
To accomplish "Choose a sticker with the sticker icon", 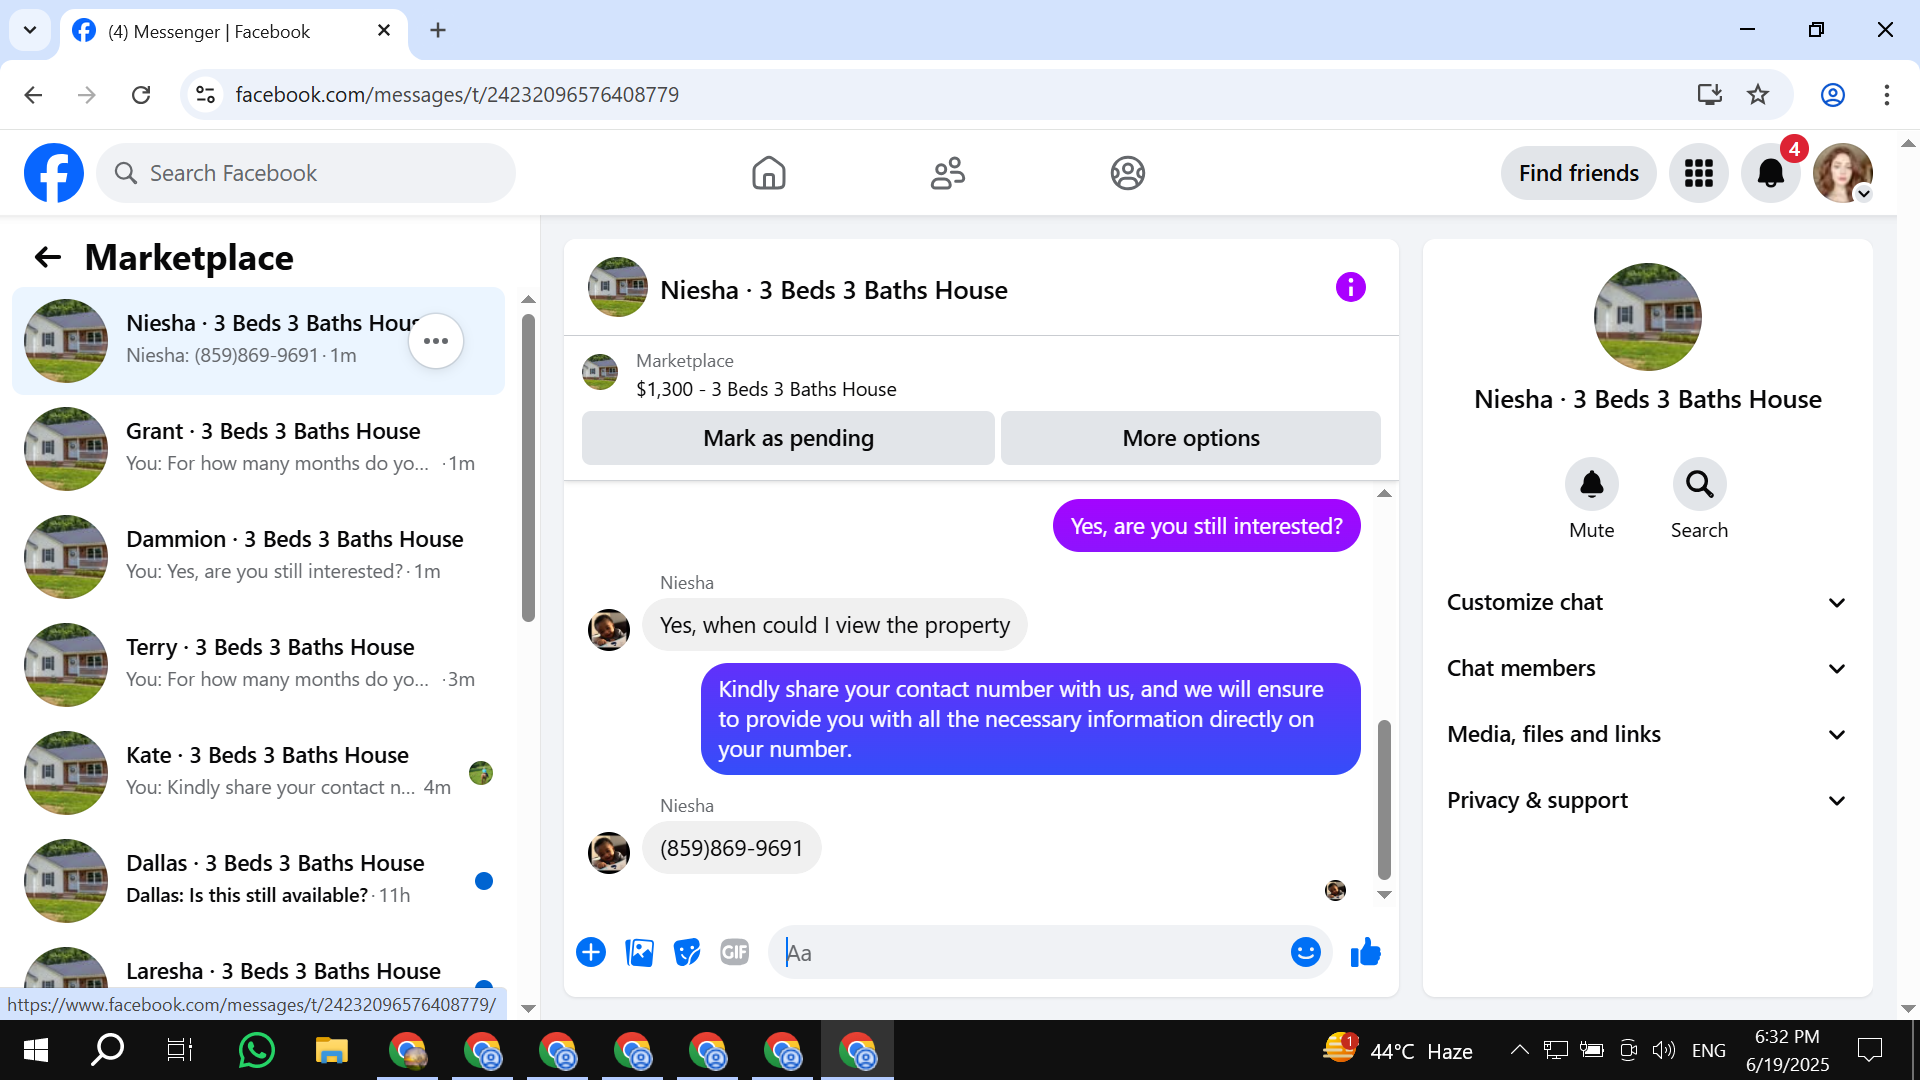I will [687, 952].
